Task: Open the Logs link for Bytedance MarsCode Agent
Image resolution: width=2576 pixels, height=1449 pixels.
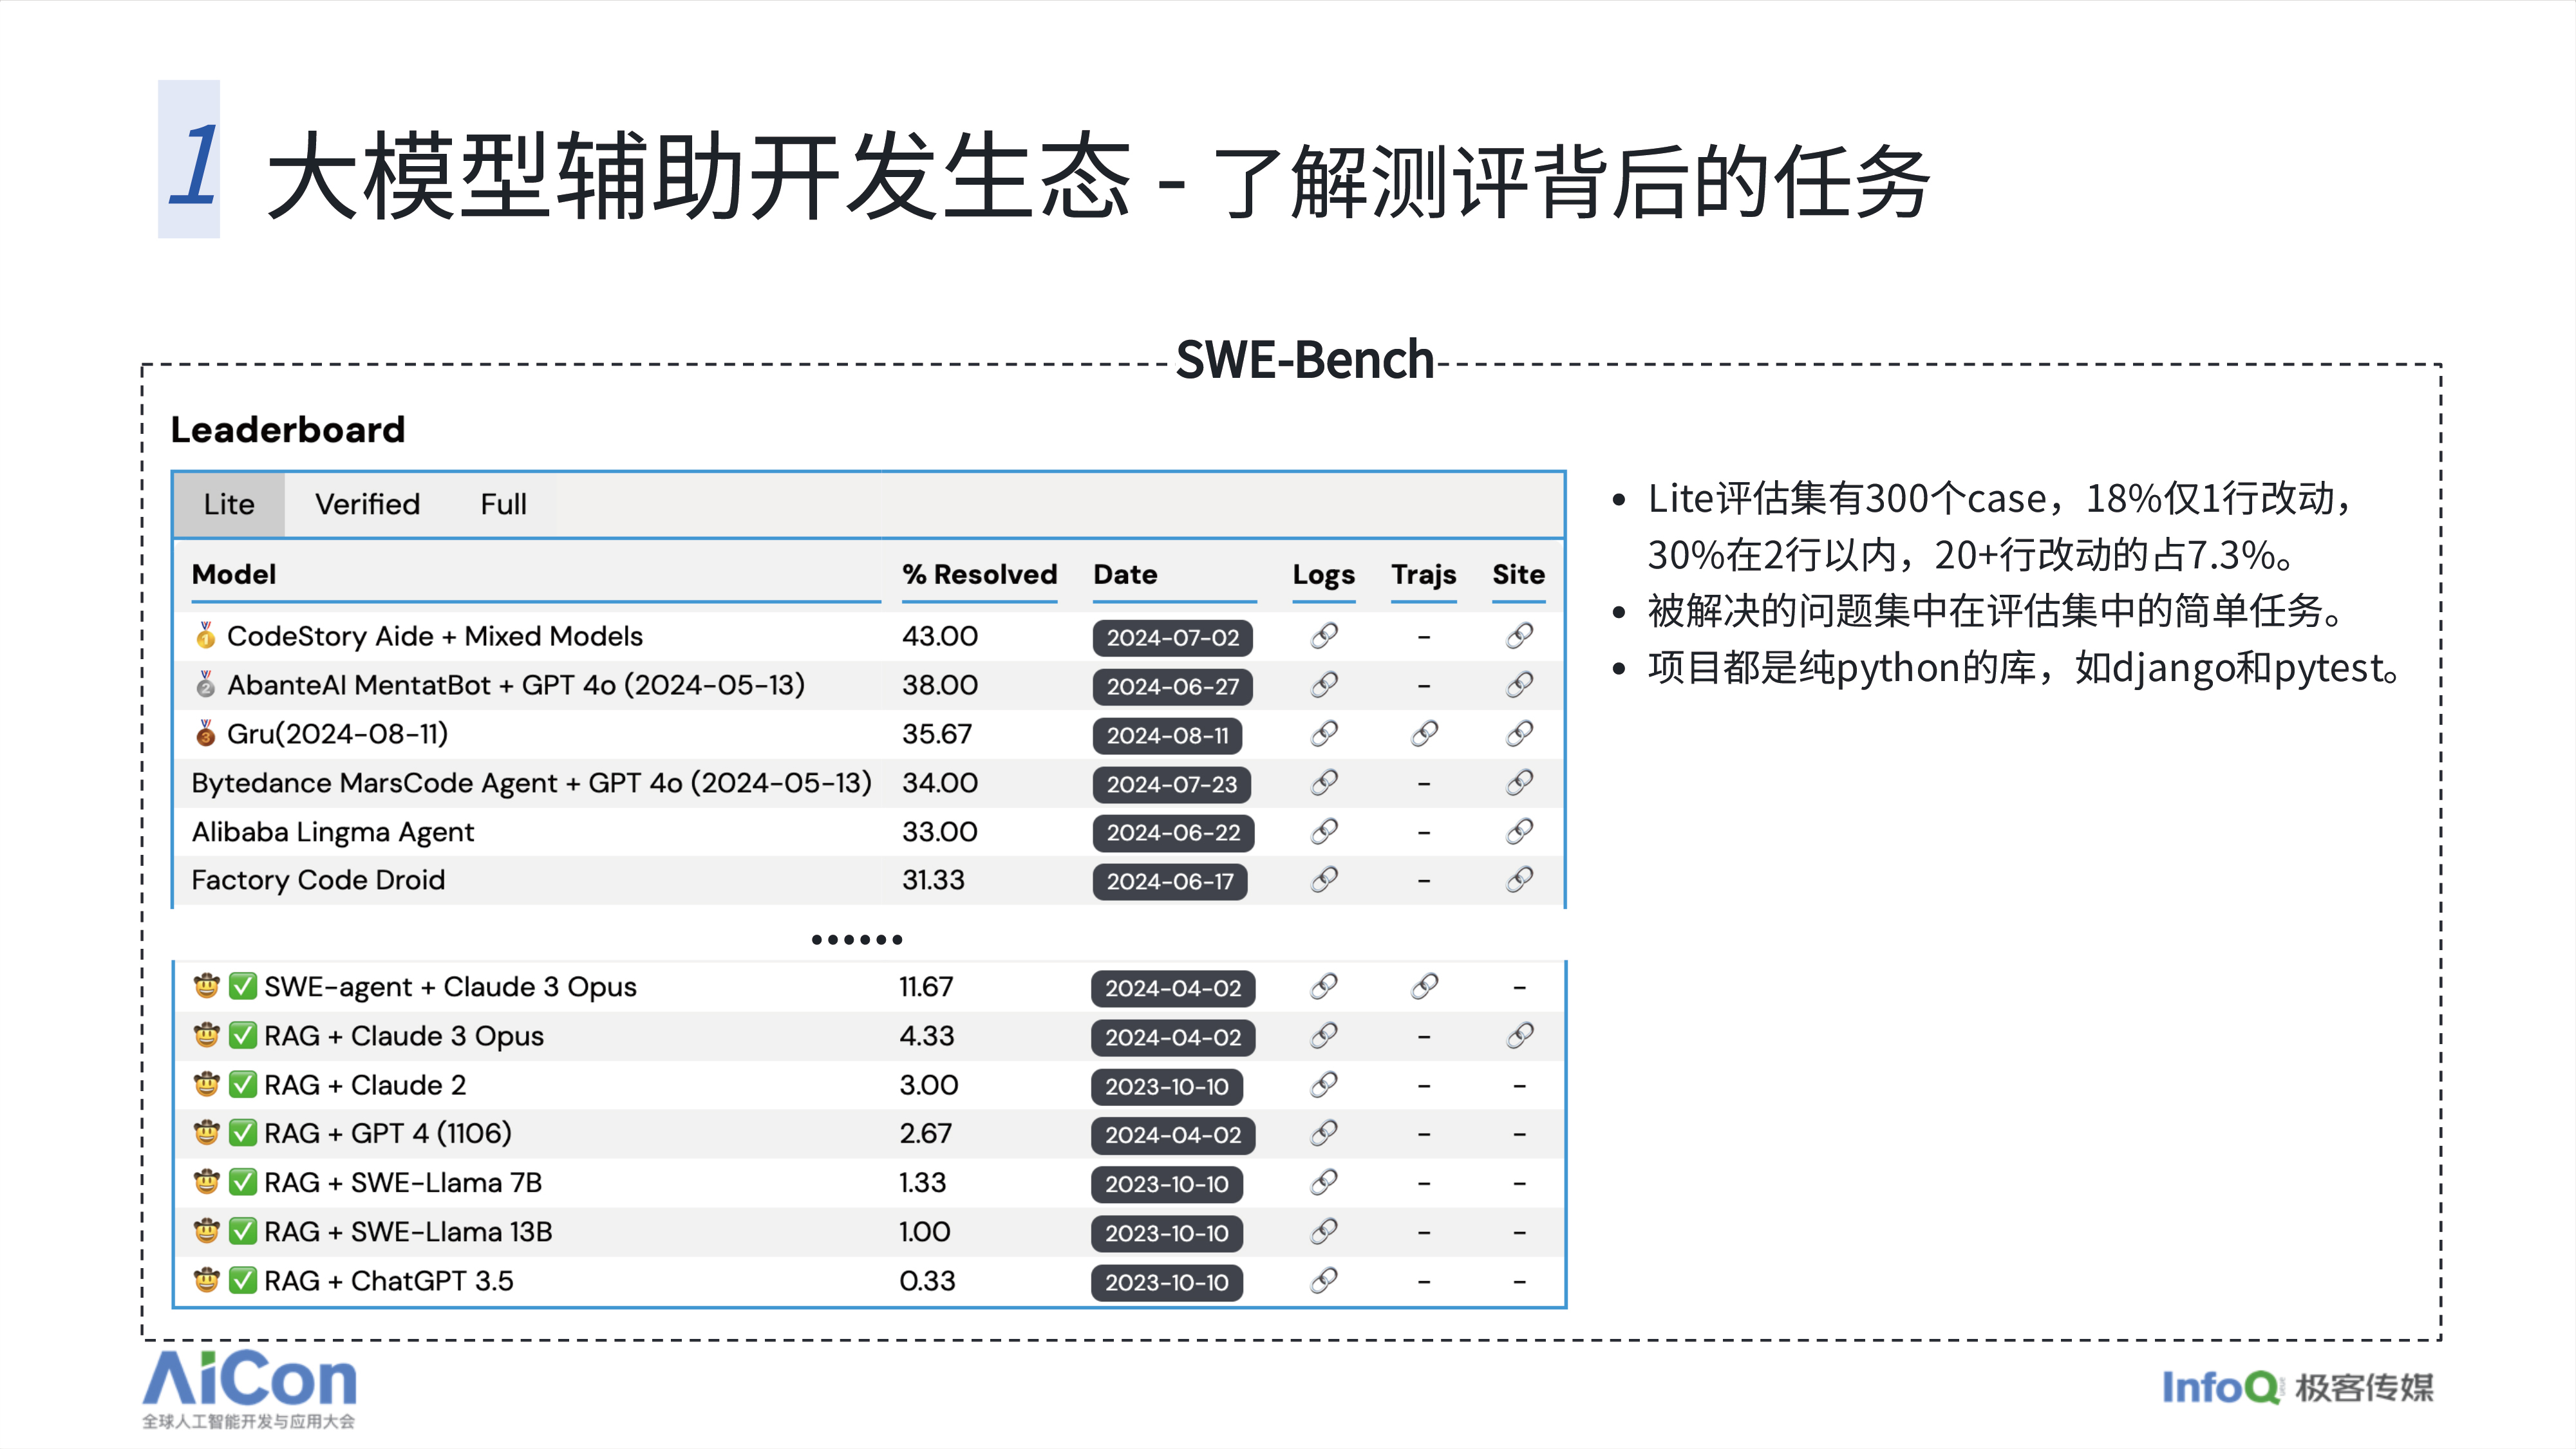Action: coord(1324,783)
